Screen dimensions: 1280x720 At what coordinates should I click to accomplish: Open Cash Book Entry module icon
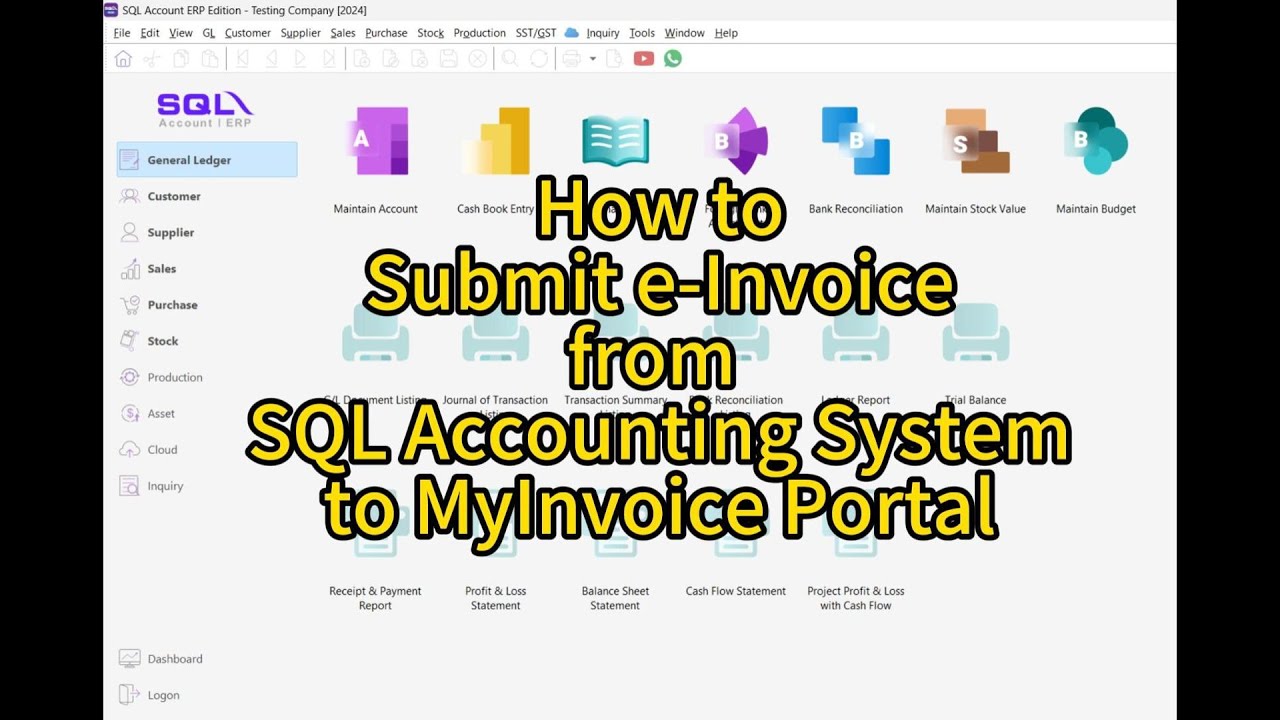[x=496, y=141]
